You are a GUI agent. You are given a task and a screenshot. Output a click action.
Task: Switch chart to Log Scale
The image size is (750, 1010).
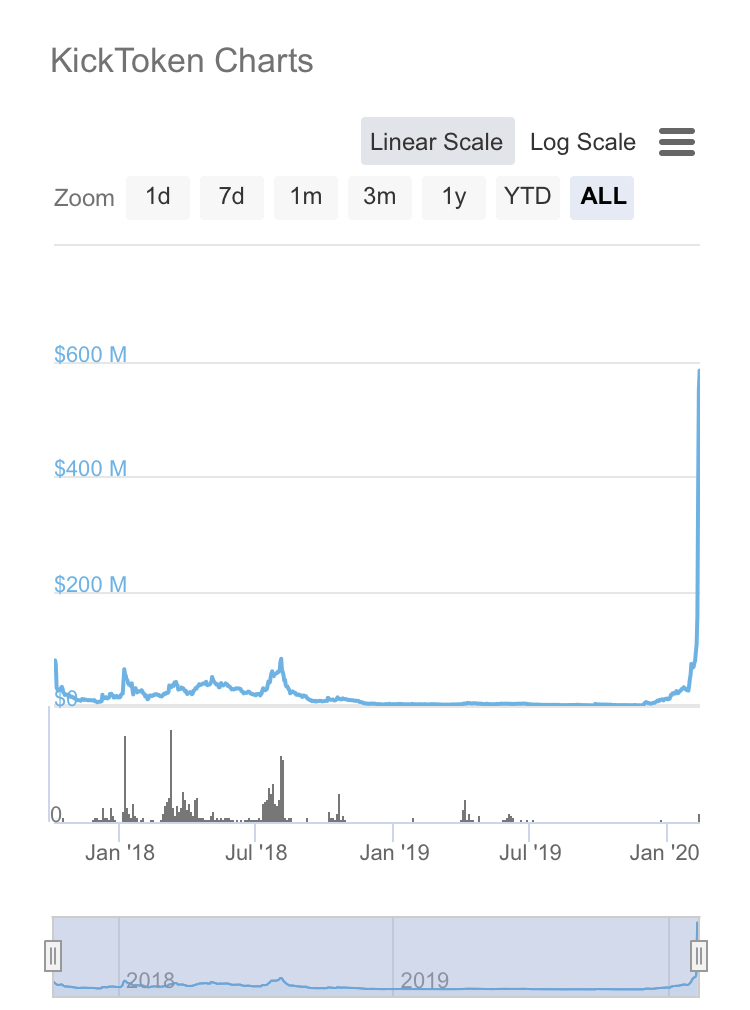(582, 142)
